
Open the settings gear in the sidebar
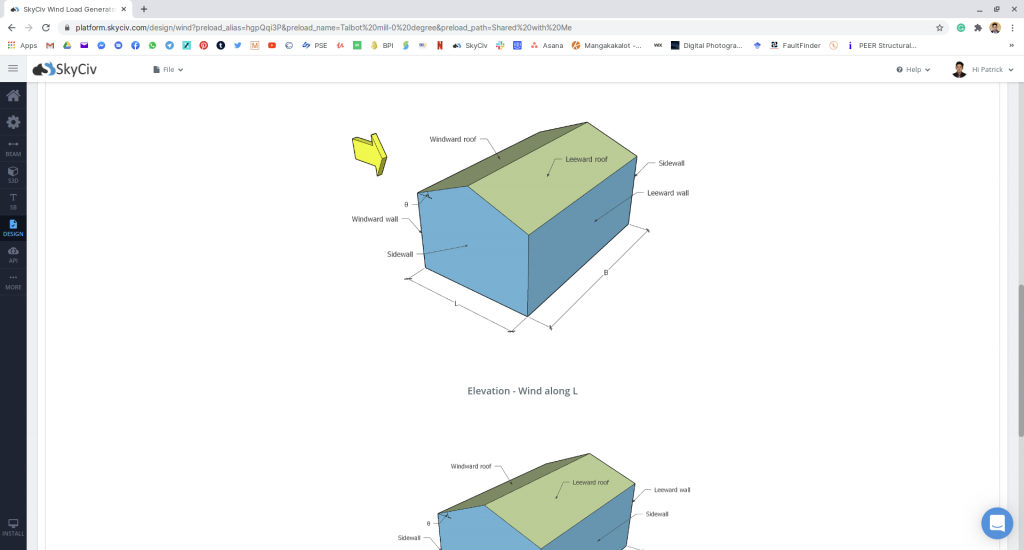(x=13, y=122)
